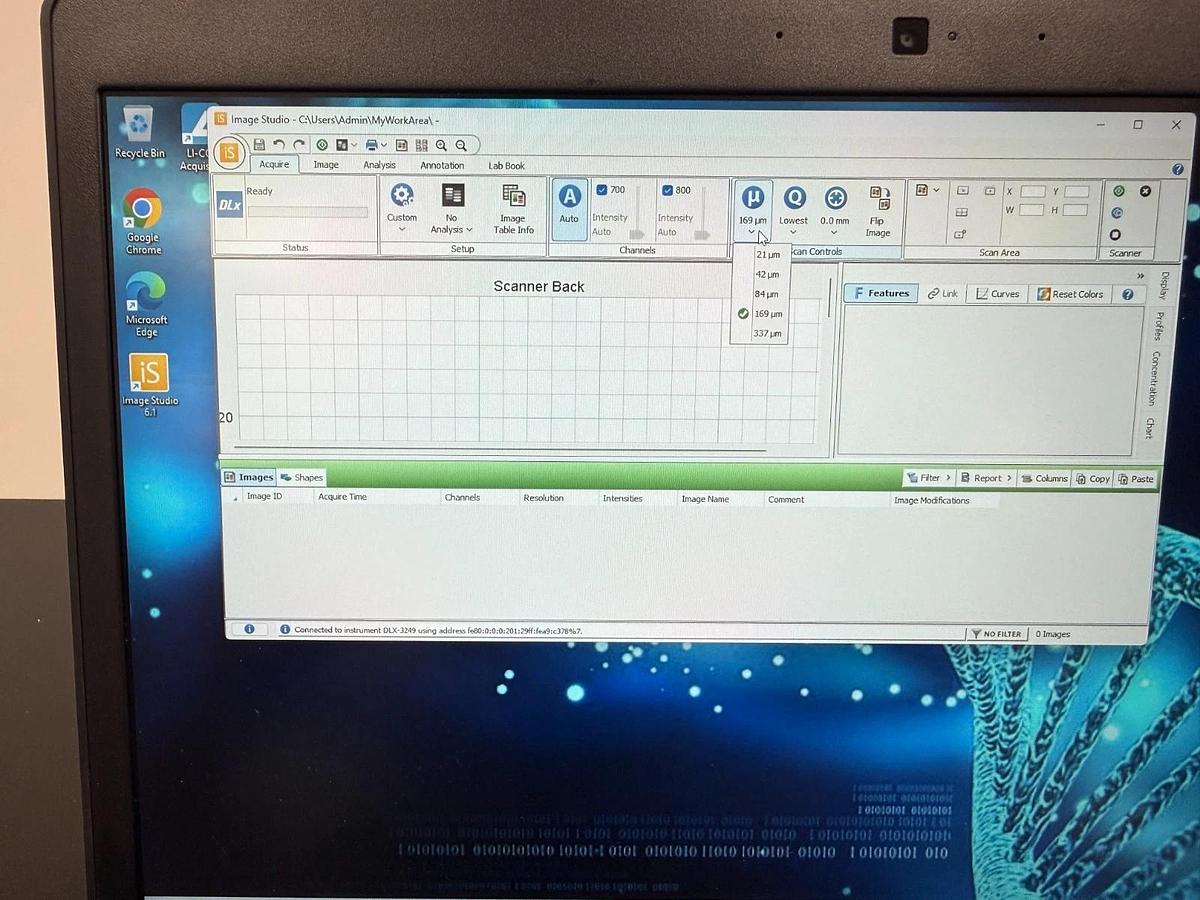Image resolution: width=1200 pixels, height=900 pixels.
Task: Expand the side panel double chevron
Action: tap(1141, 276)
